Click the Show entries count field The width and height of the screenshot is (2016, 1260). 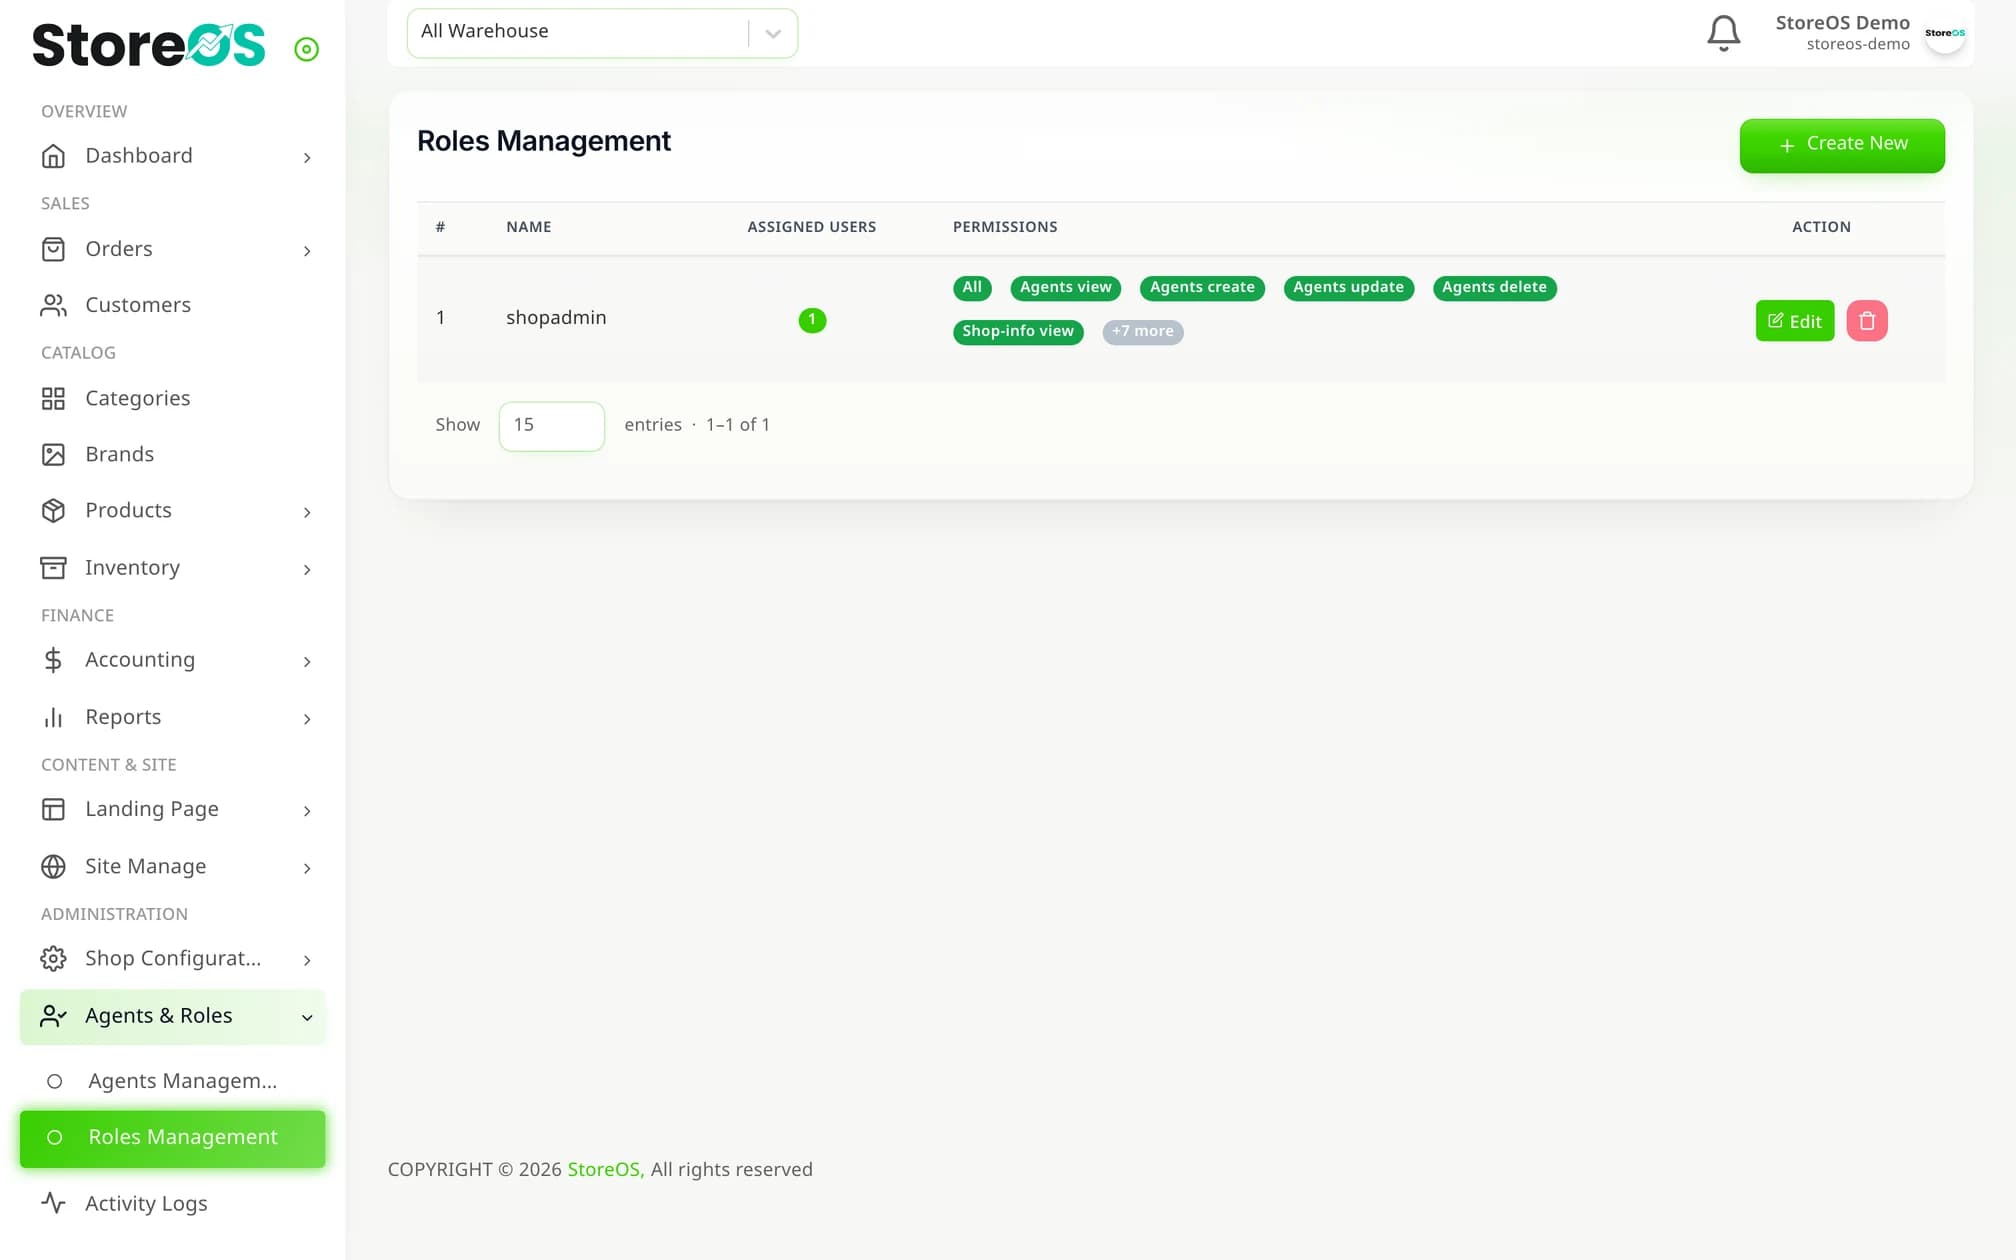point(552,426)
